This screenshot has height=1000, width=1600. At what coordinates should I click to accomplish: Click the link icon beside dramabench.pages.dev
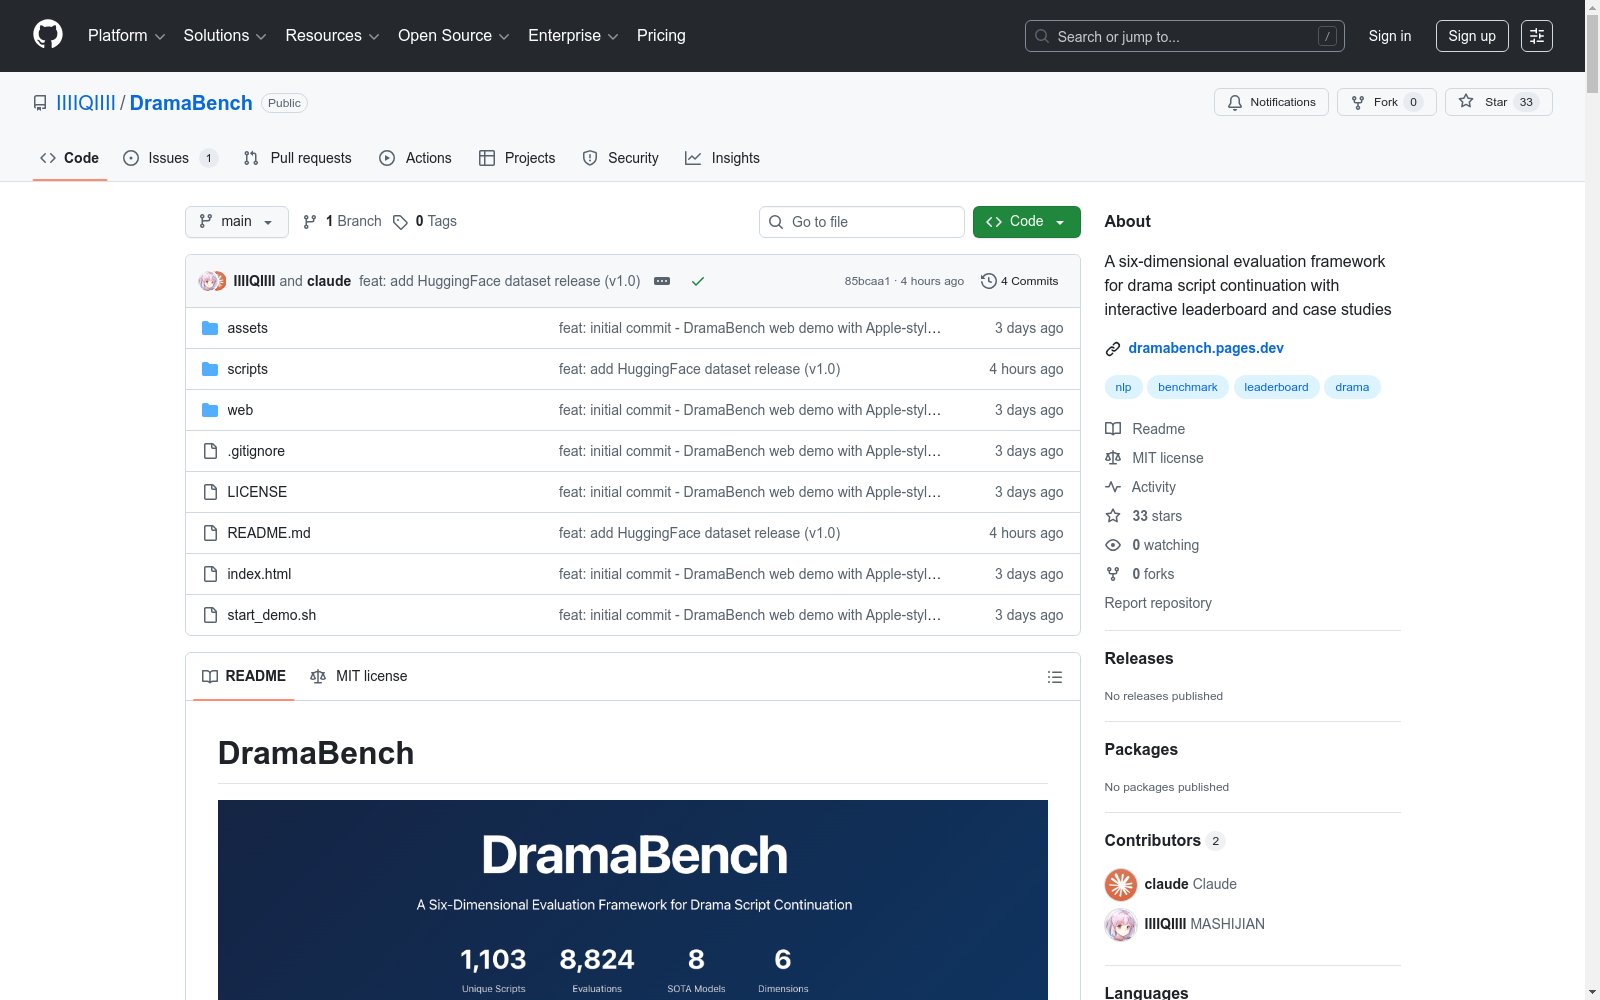pyautogui.click(x=1113, y=349)
